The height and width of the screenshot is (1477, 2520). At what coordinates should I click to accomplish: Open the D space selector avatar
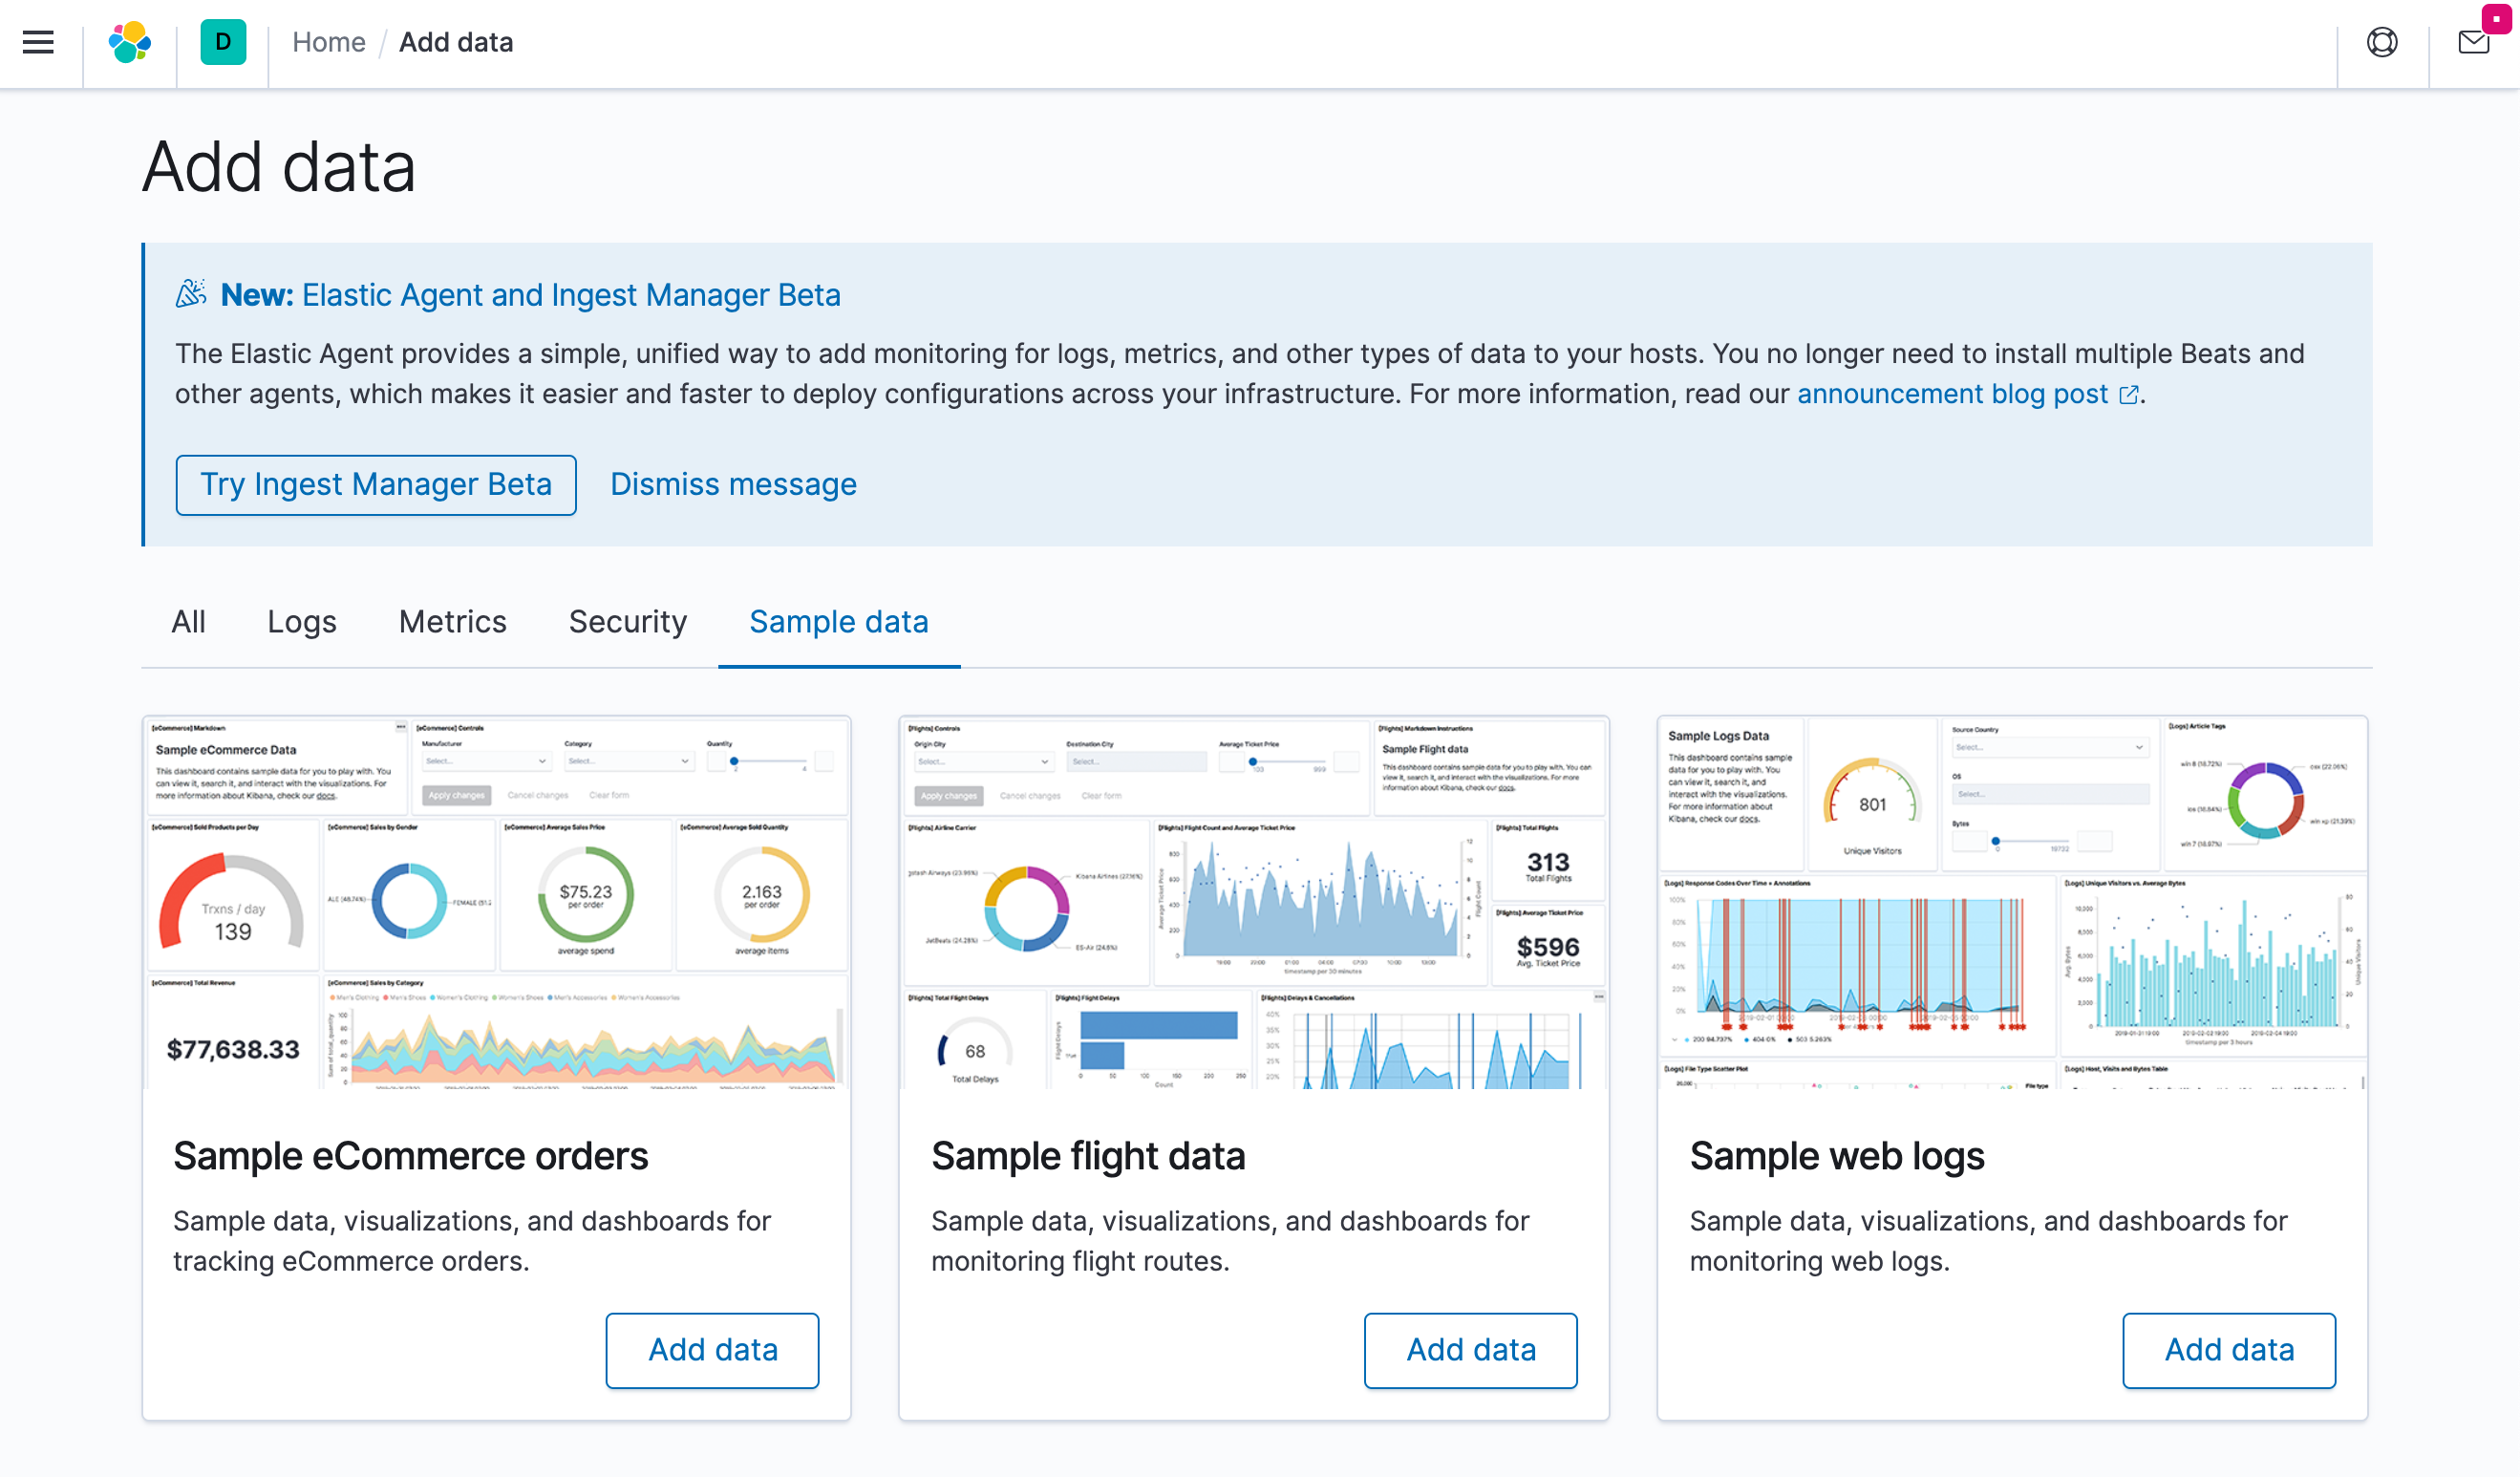222,42
